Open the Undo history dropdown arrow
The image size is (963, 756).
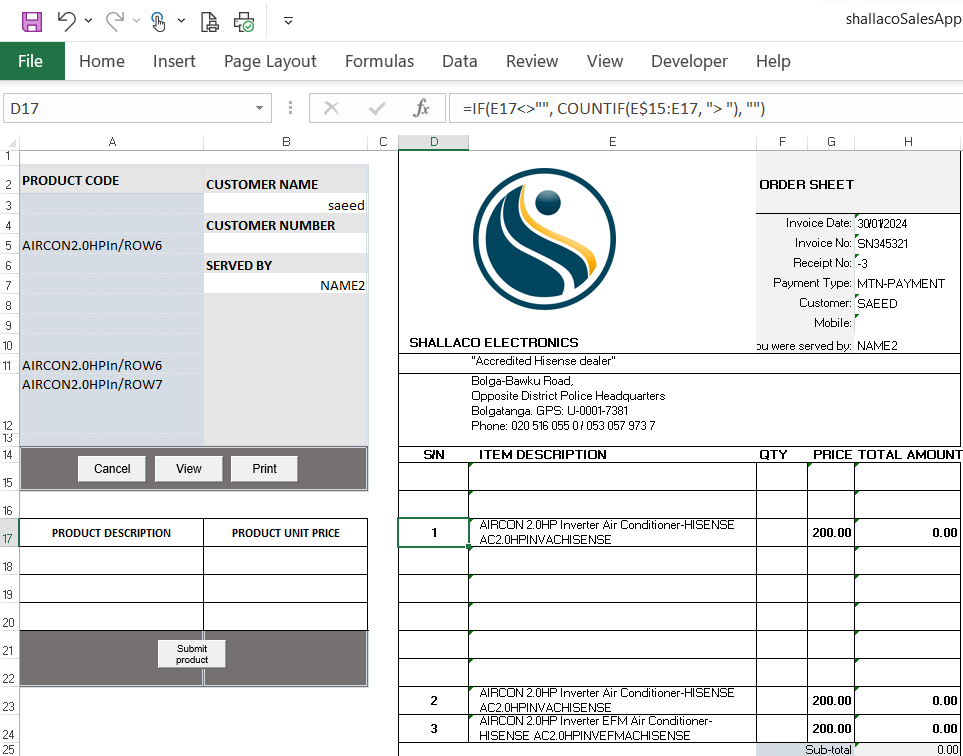(88, 21)
